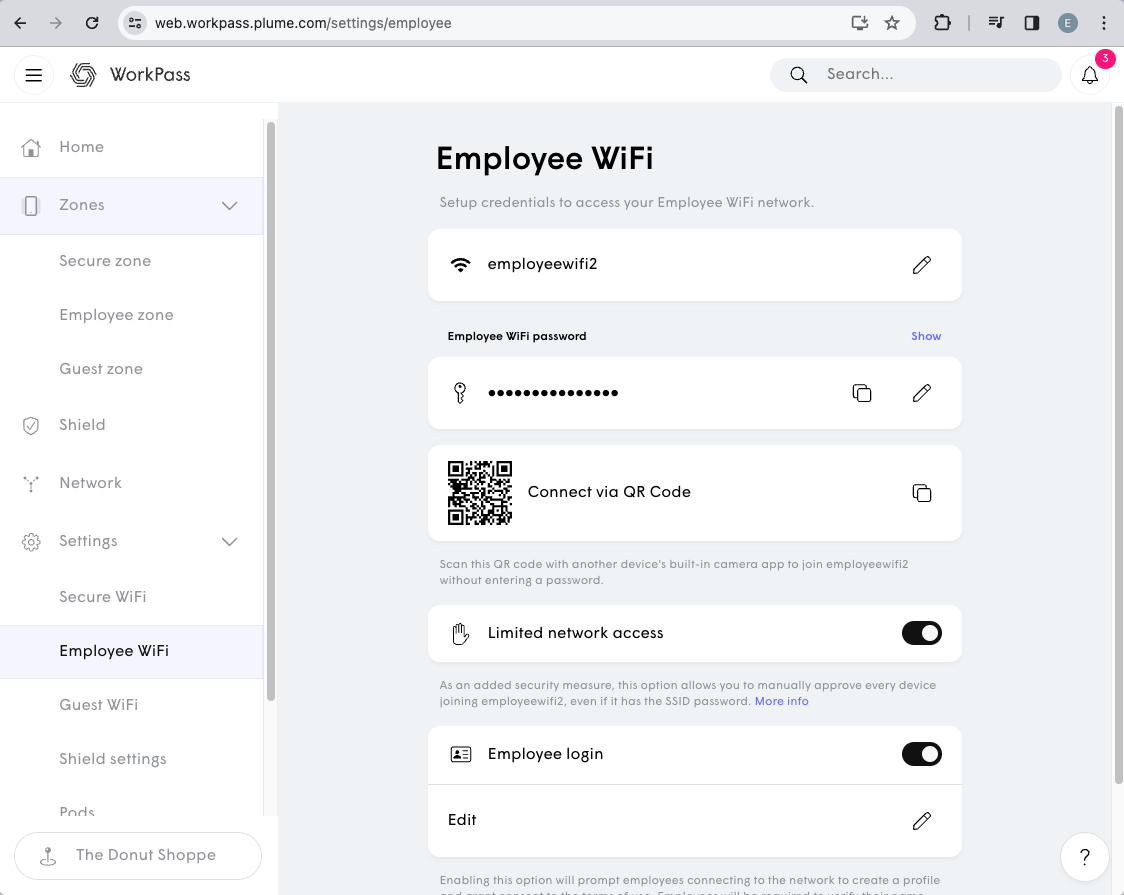Click the search magnifier icon
The image size is (1124, 895).
[799, 75]
